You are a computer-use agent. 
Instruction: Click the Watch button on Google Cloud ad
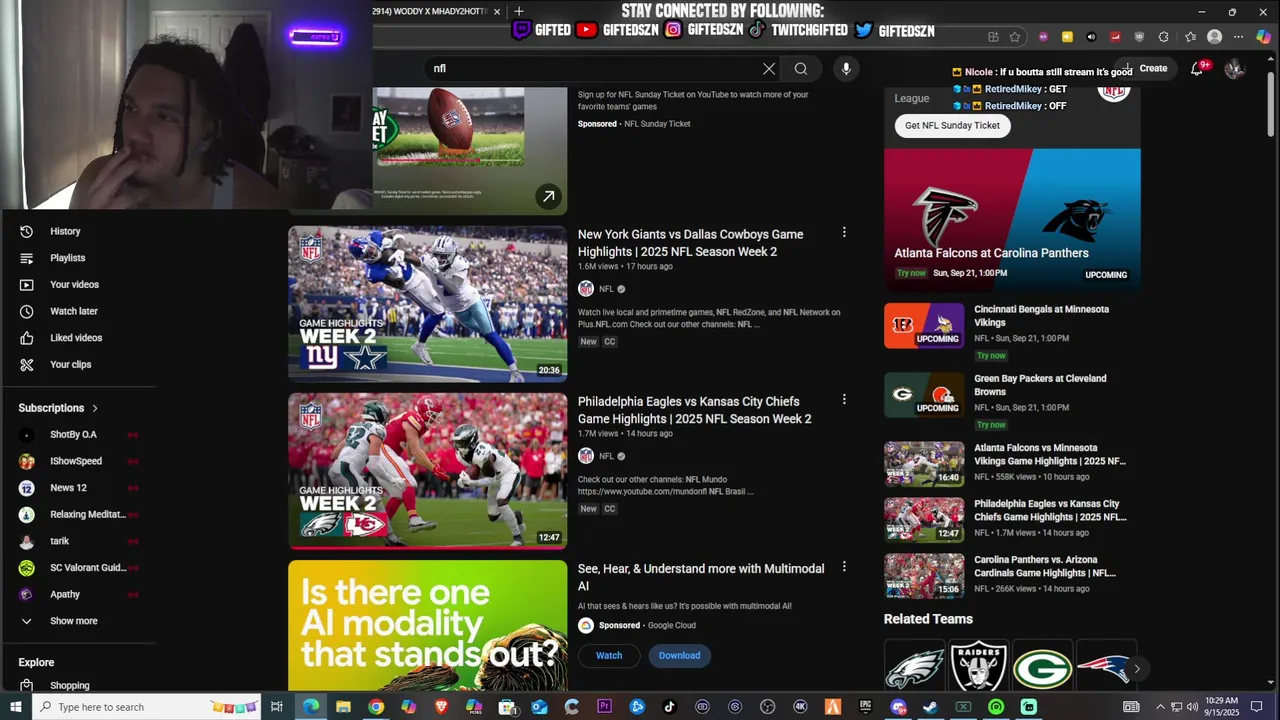pyautogui.click(x=609, y=656)
